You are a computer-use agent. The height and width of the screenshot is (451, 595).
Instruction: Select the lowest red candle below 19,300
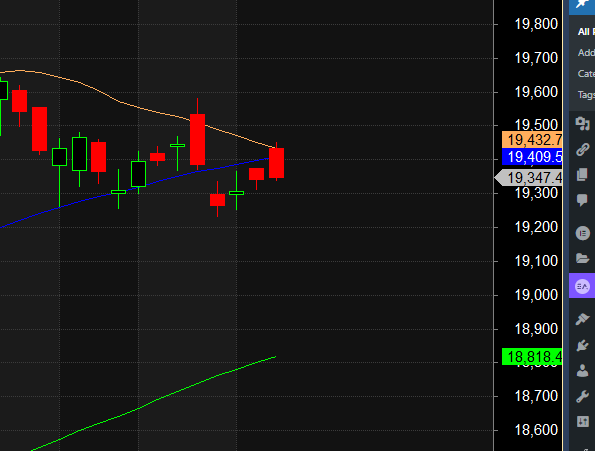(217, 200)
